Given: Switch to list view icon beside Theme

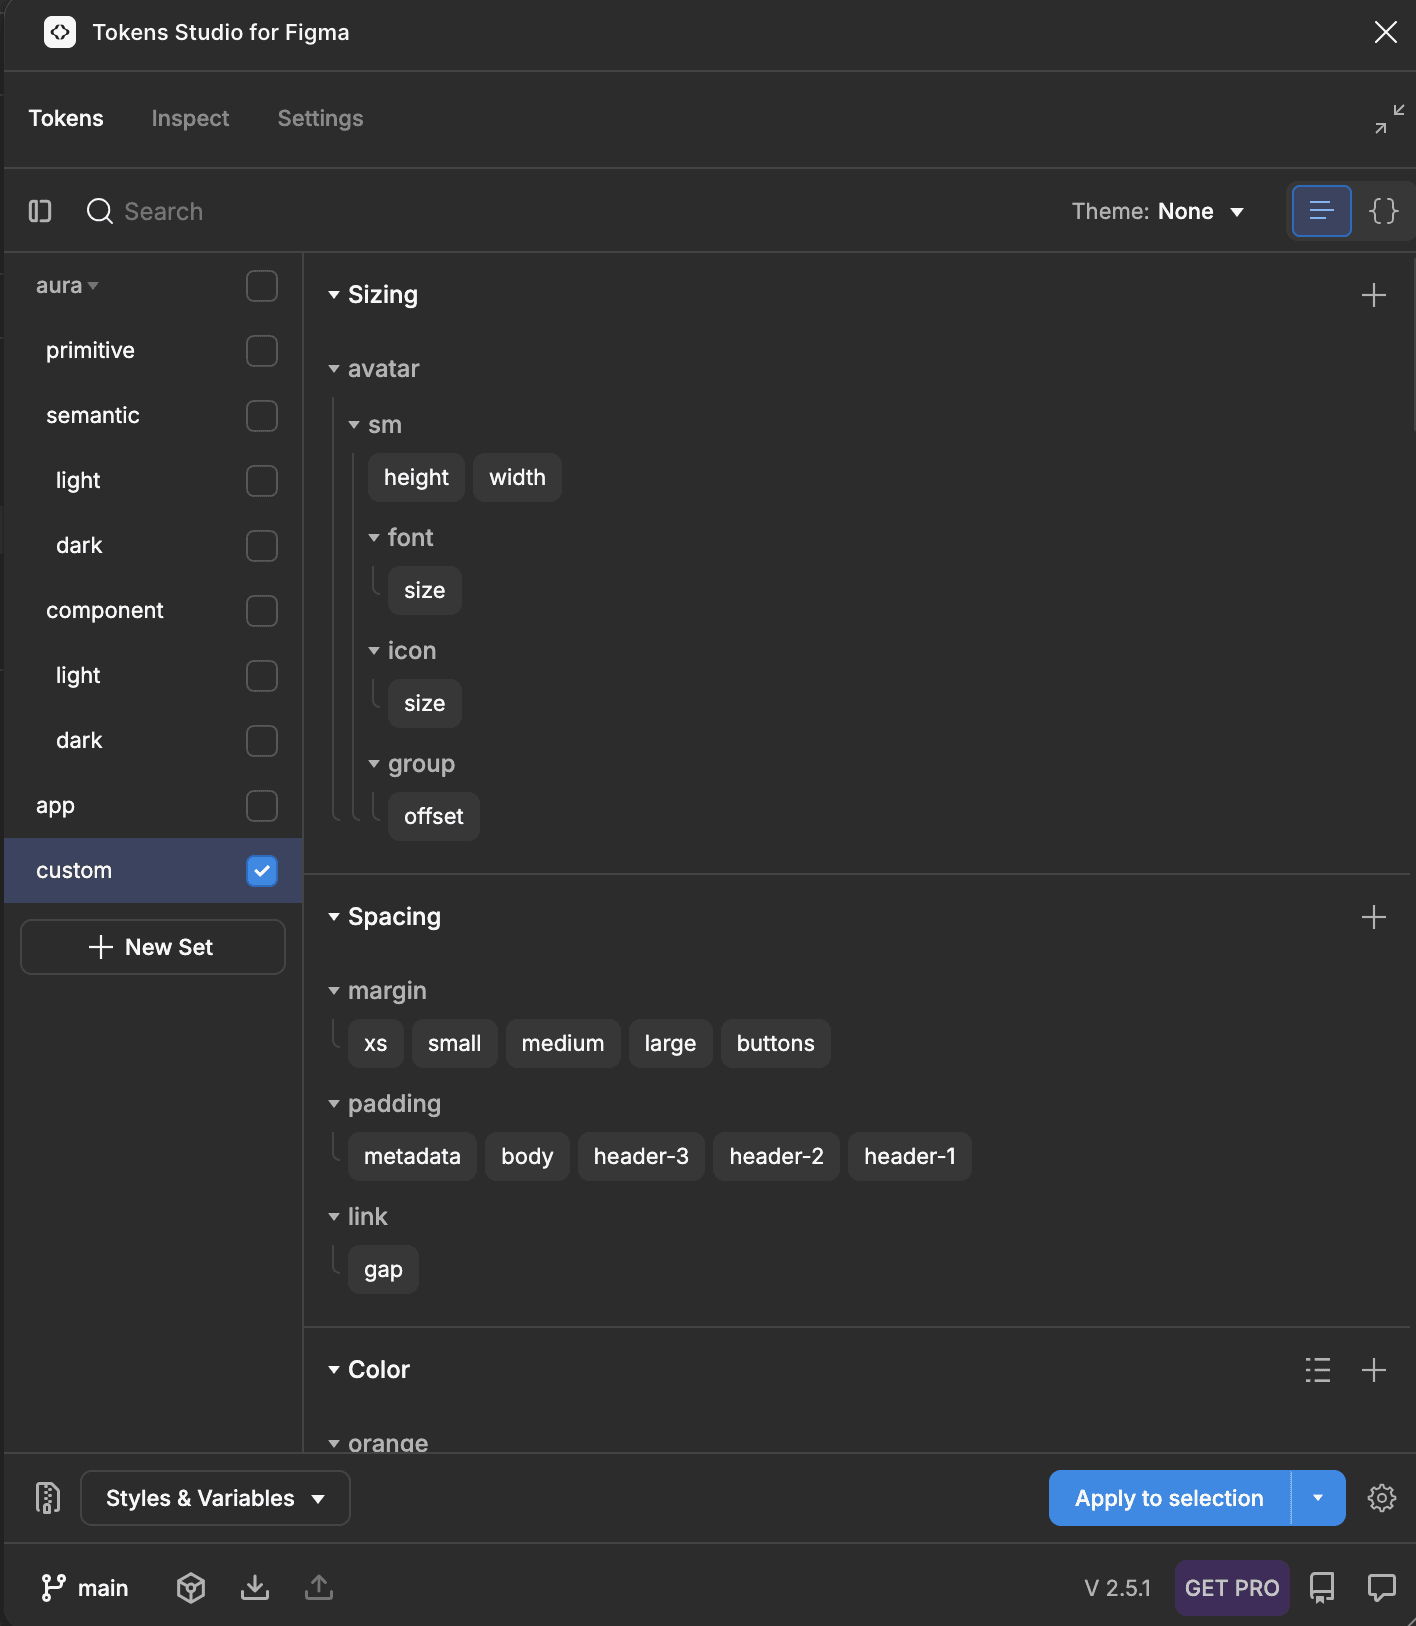Looking at the screenshot, I should [1322, 211].
